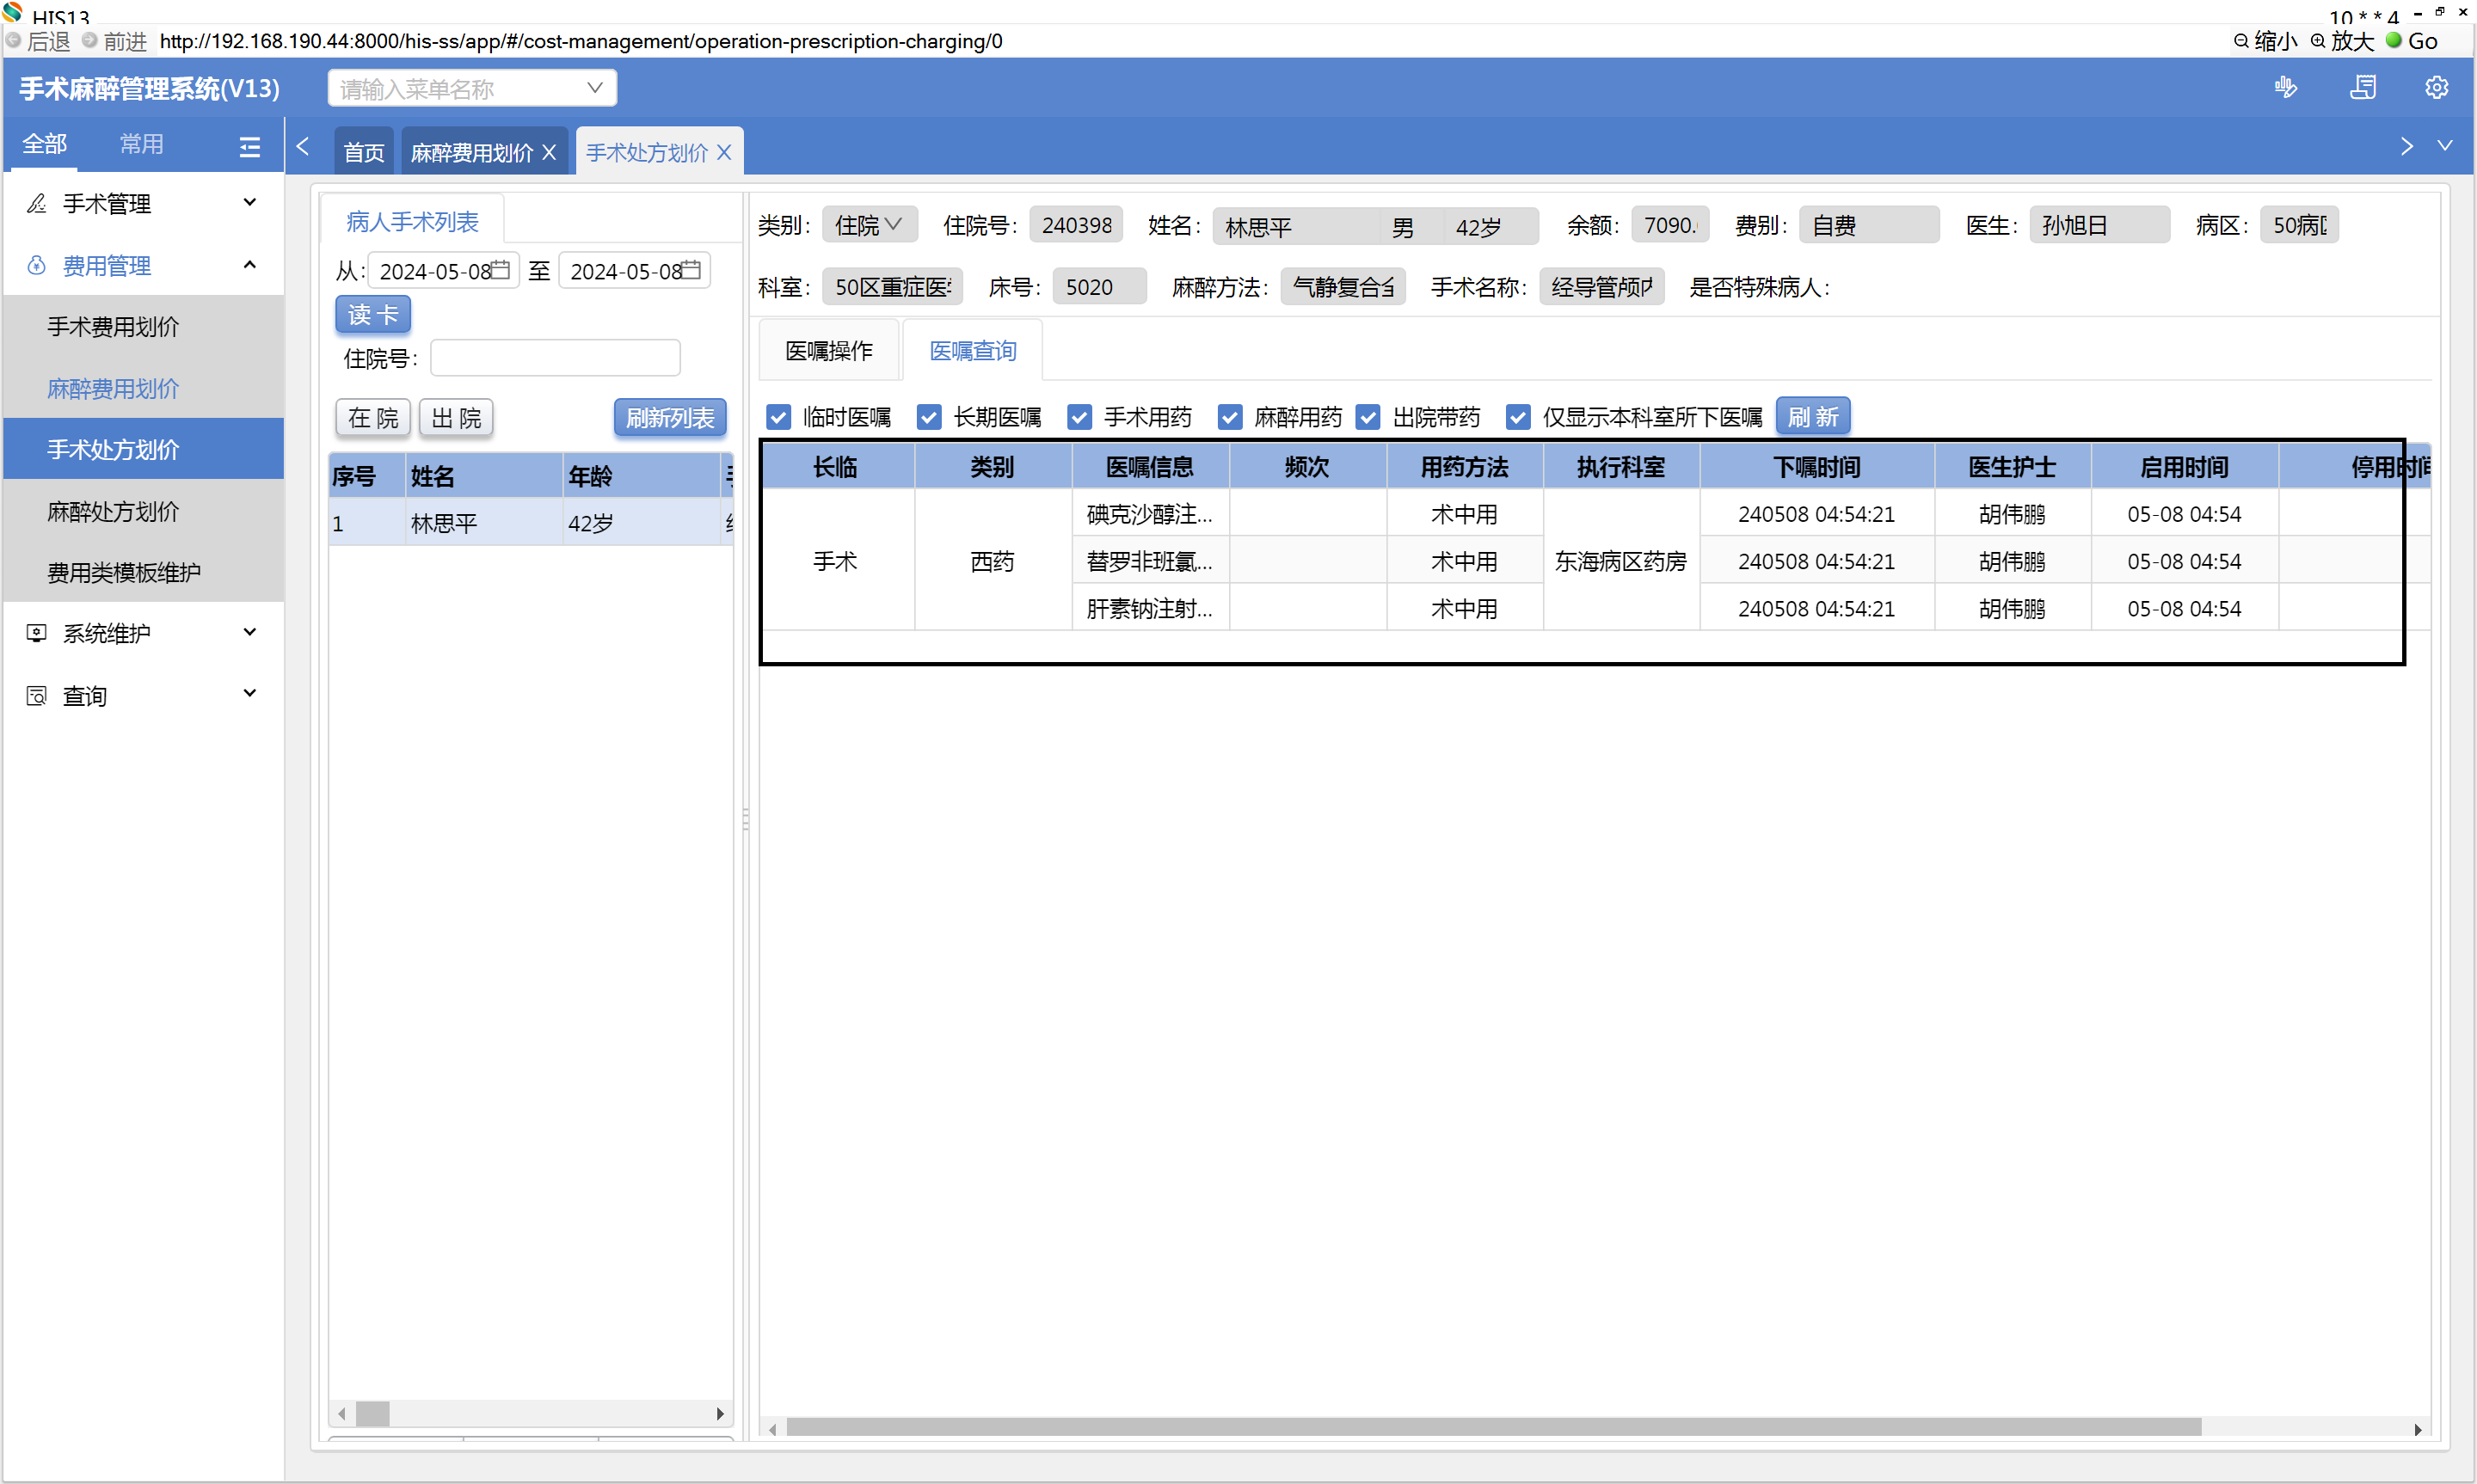This screenshot has width=2477, height=1484.
Task: Click the 刷新列表 button
Action: click(669, 417)
